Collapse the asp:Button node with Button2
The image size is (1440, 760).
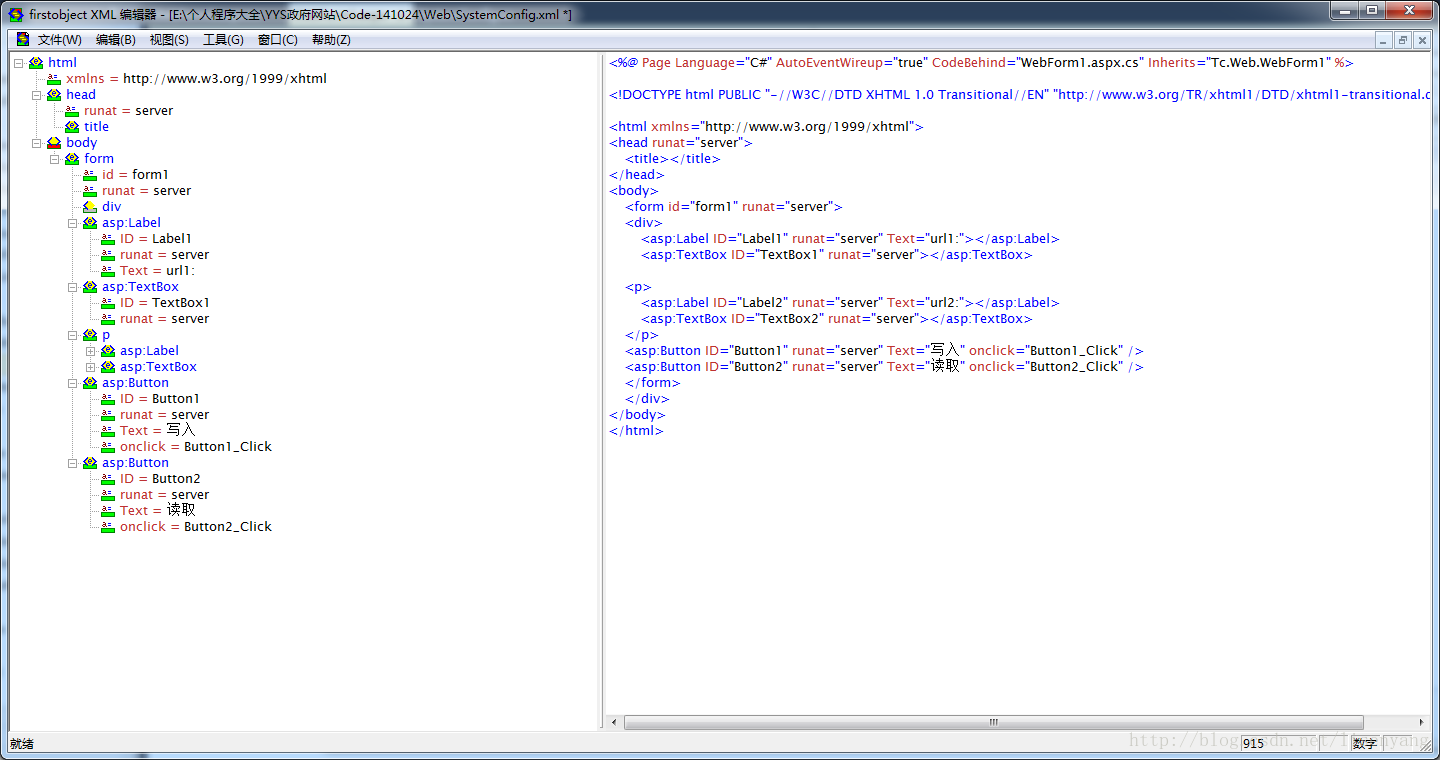click(x=73, y=463)
